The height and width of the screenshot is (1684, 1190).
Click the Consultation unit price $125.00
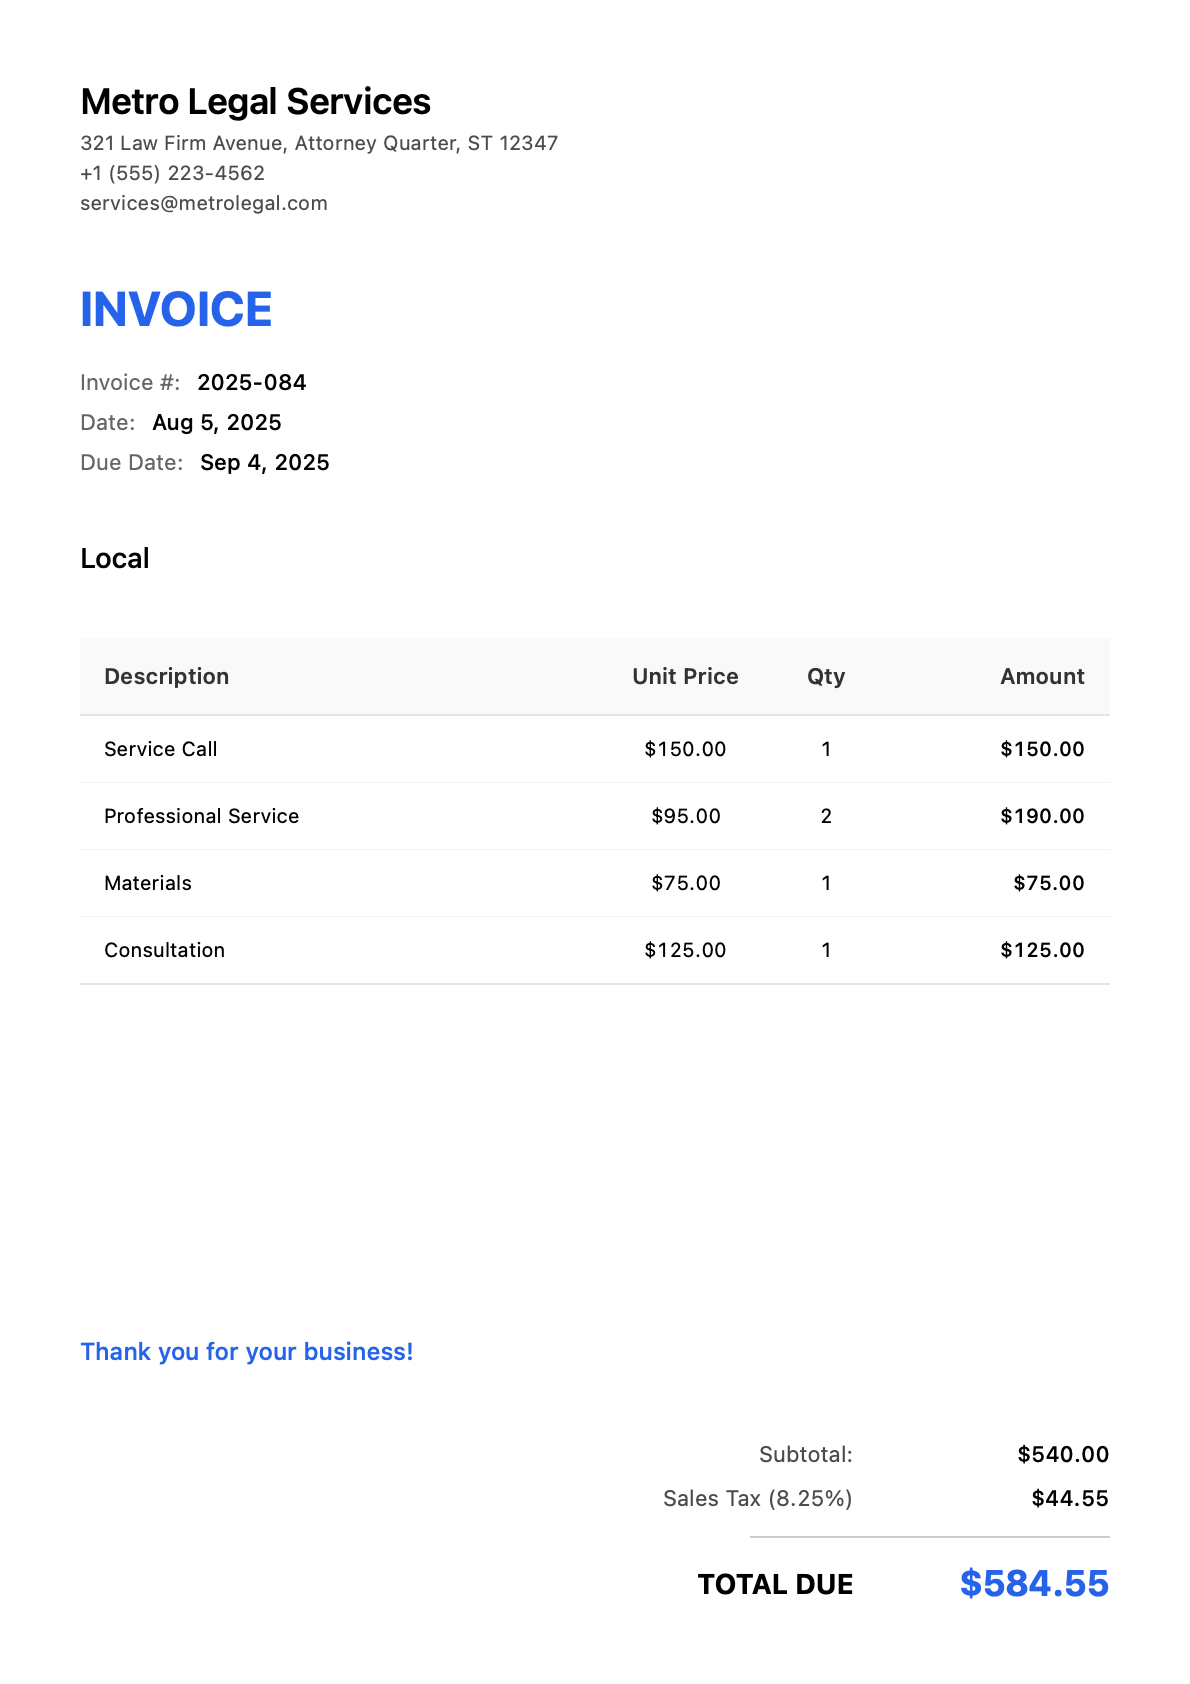point(685,950)
